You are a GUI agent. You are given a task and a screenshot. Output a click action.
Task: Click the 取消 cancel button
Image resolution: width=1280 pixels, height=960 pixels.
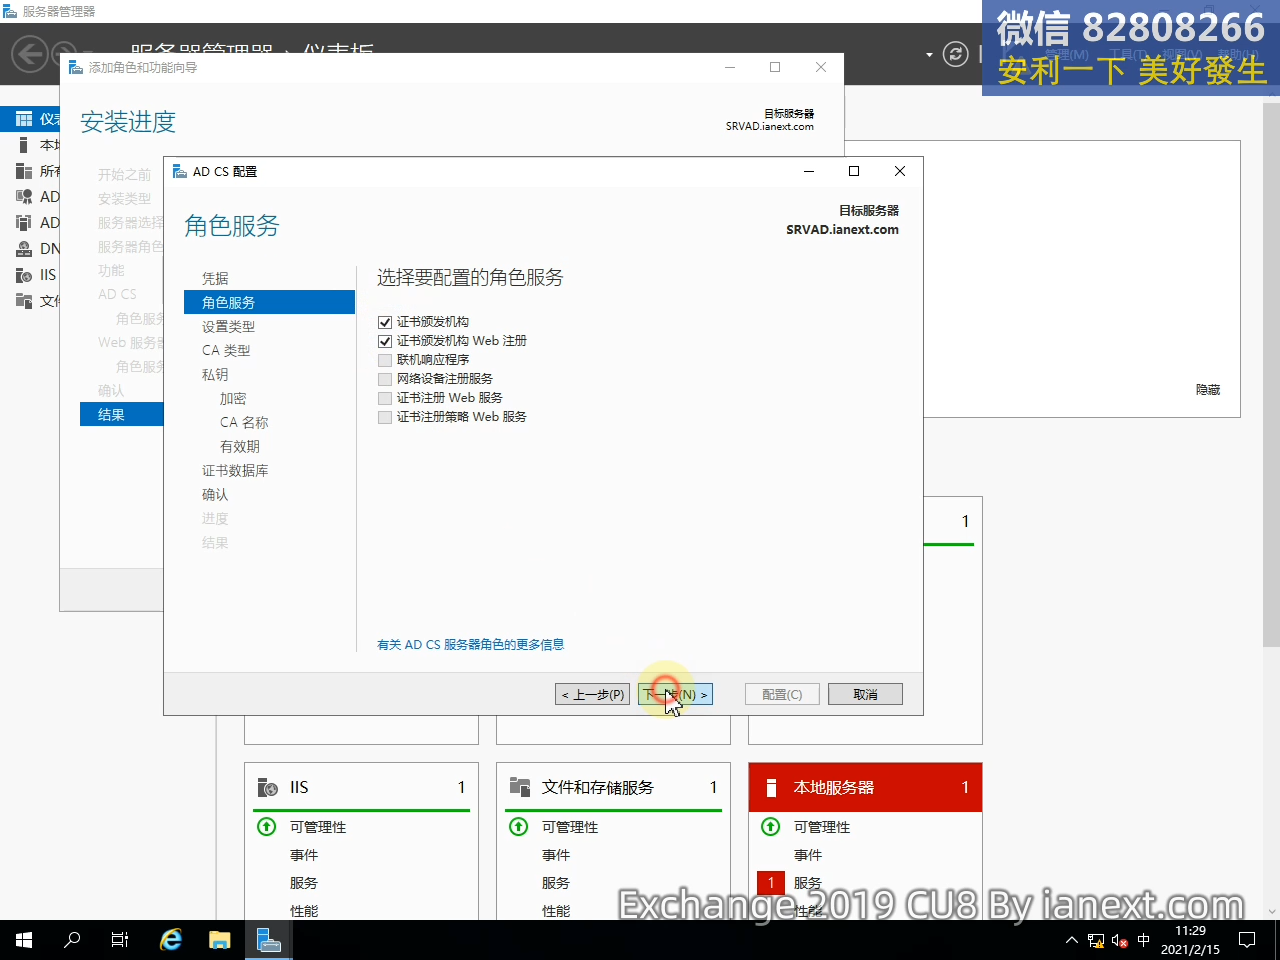865,694
